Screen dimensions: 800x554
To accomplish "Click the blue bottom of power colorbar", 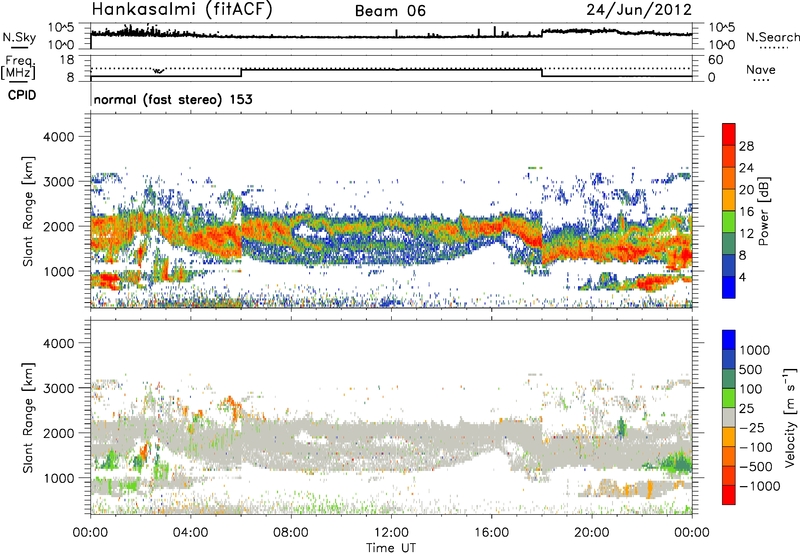I will click(x=729, y=288).
